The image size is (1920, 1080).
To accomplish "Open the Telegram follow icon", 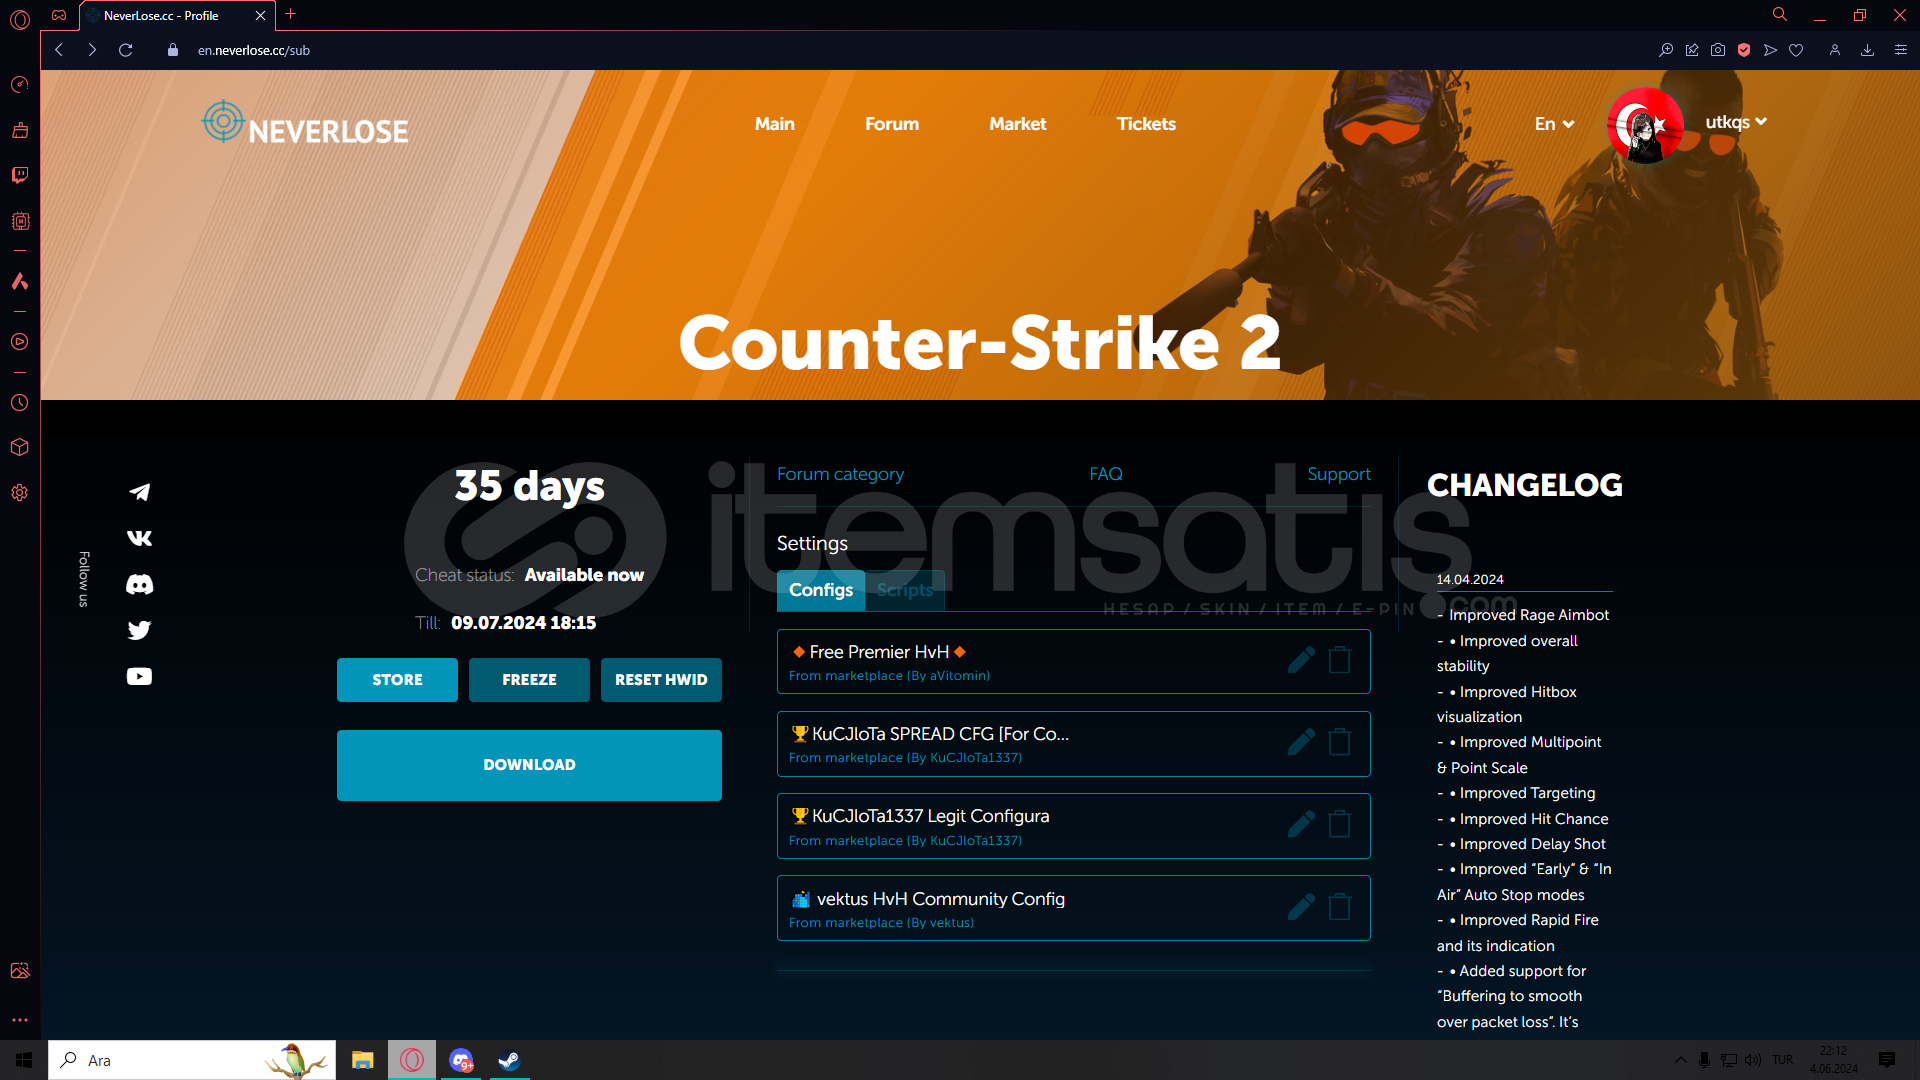I will click(140, 492).
